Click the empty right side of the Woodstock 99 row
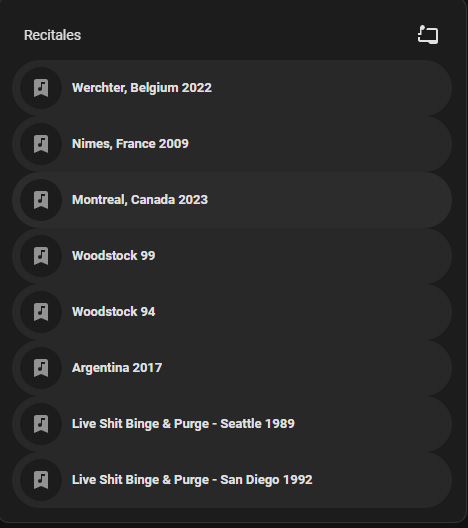Image resolution: width=468 pixels, height=528 pixels. 303,256
